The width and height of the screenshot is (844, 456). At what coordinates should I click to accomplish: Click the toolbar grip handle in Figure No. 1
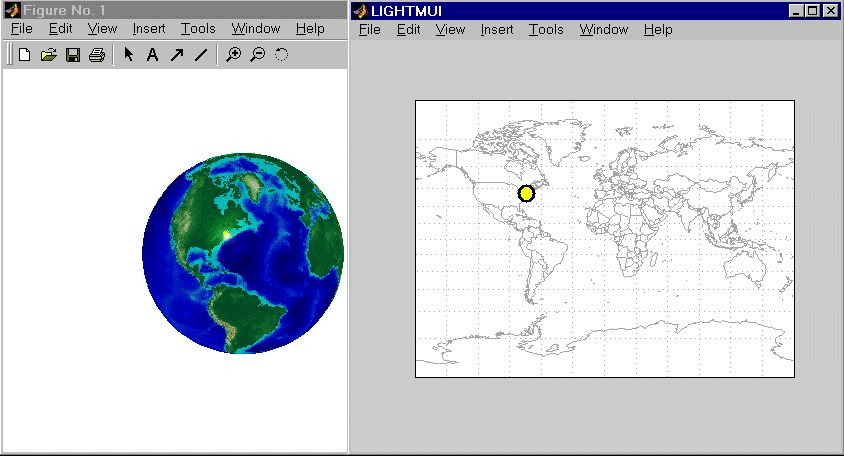tap(9, 54)
